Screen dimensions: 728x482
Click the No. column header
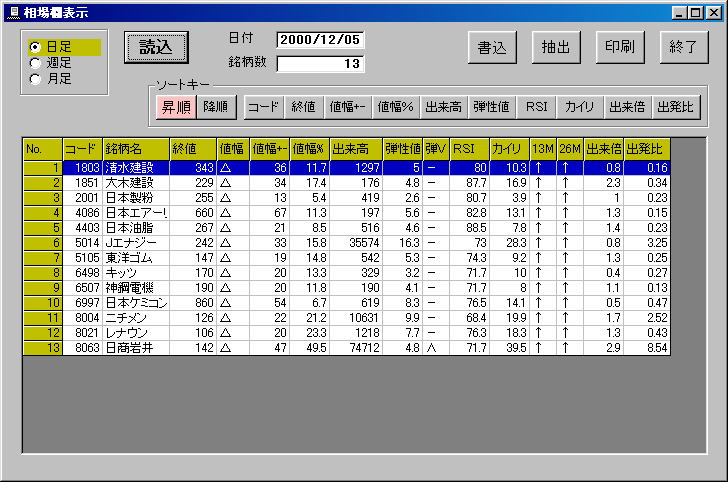tap(43, 149)
